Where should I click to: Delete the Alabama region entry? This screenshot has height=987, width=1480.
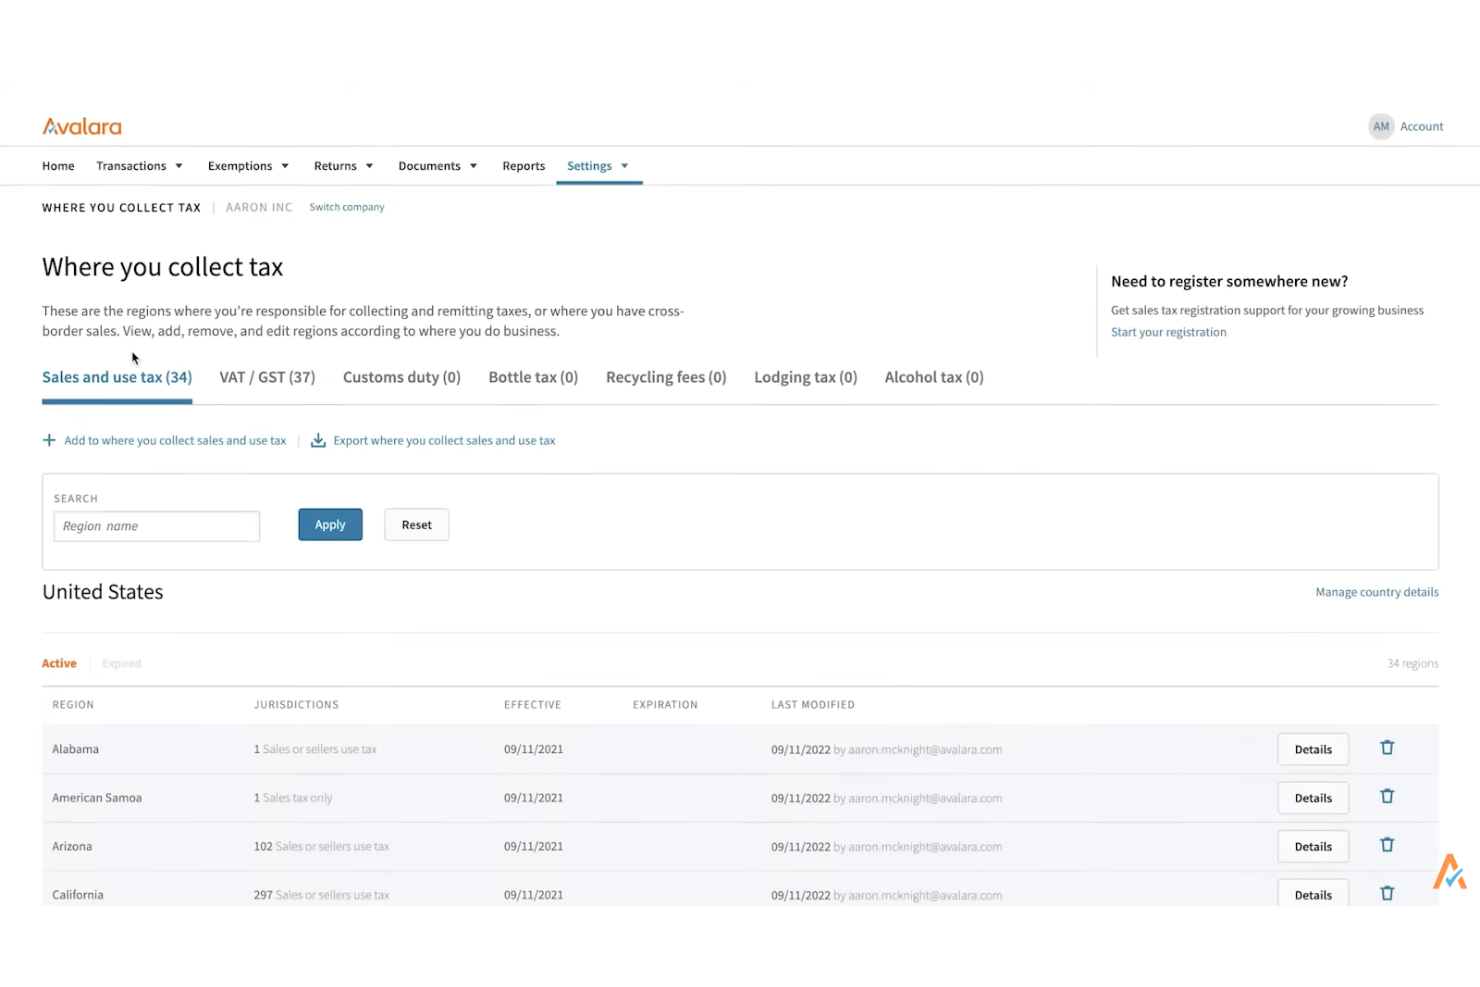point(1387,747)
